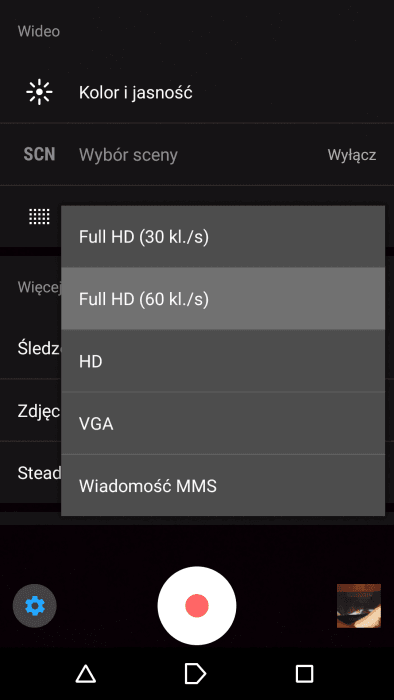Choose Full HD (60 kl./s) resolution
Image resolution: width=394 pixels, height=700 pixels.
[223, 299]
